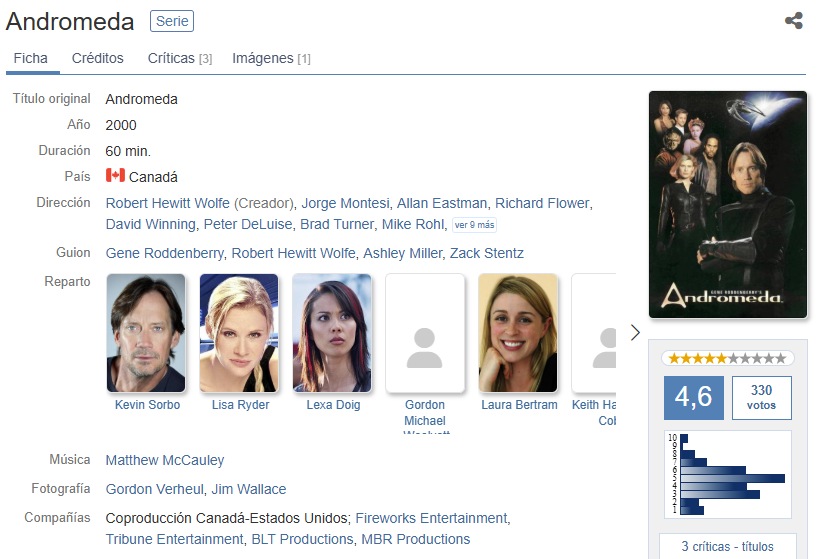Select the year value 2000

pos(121,125)
